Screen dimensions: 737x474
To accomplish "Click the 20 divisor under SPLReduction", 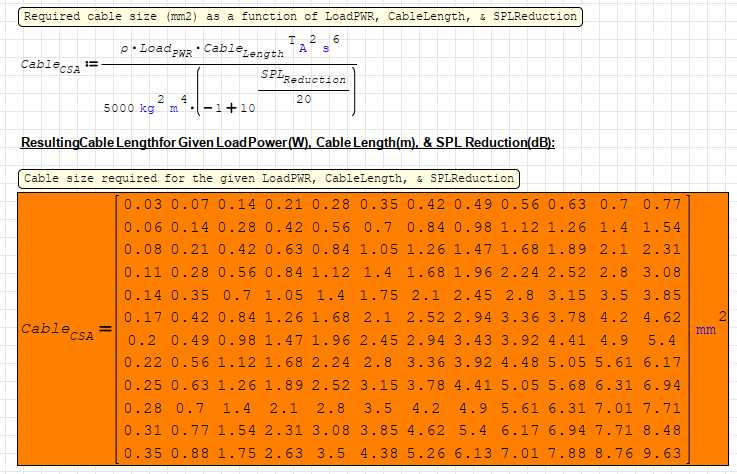I will [303, 99].
